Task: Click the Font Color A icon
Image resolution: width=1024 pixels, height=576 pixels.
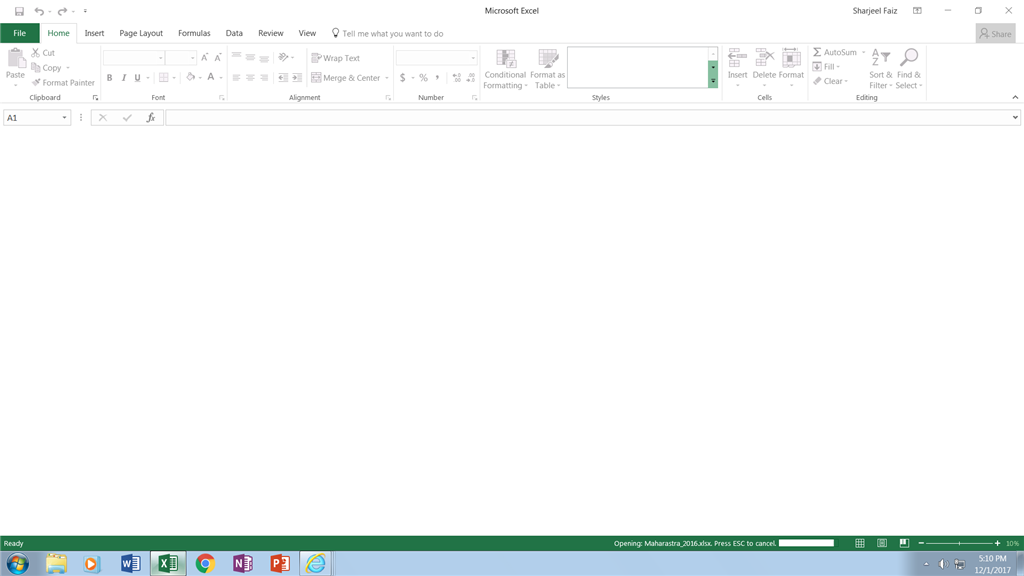Action: [211, 77]
